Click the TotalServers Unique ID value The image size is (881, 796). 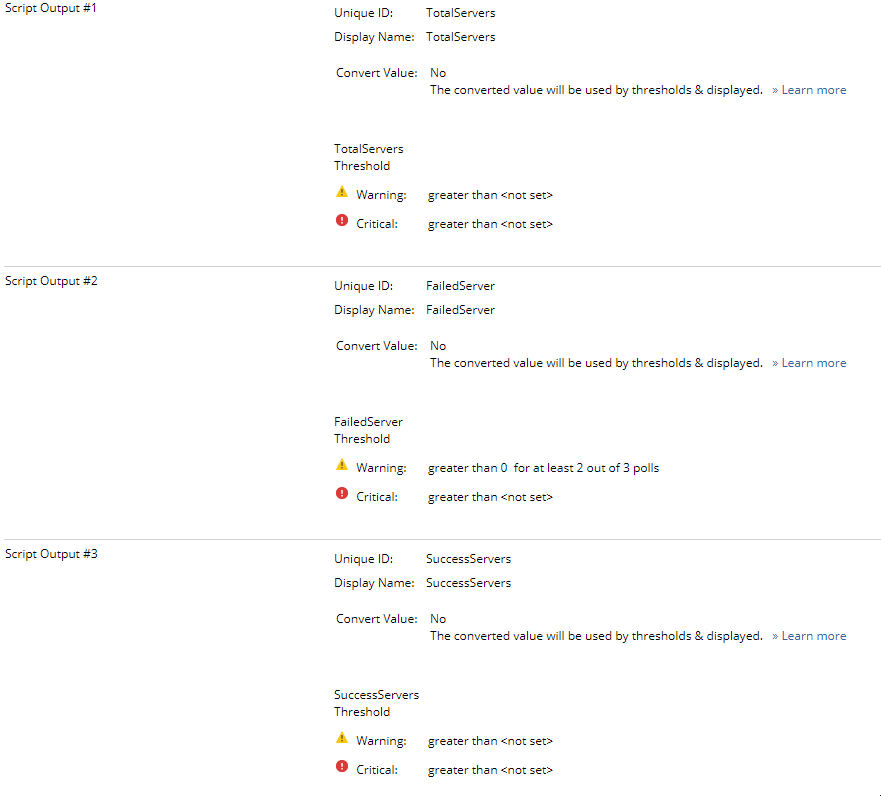coord(460,13)
